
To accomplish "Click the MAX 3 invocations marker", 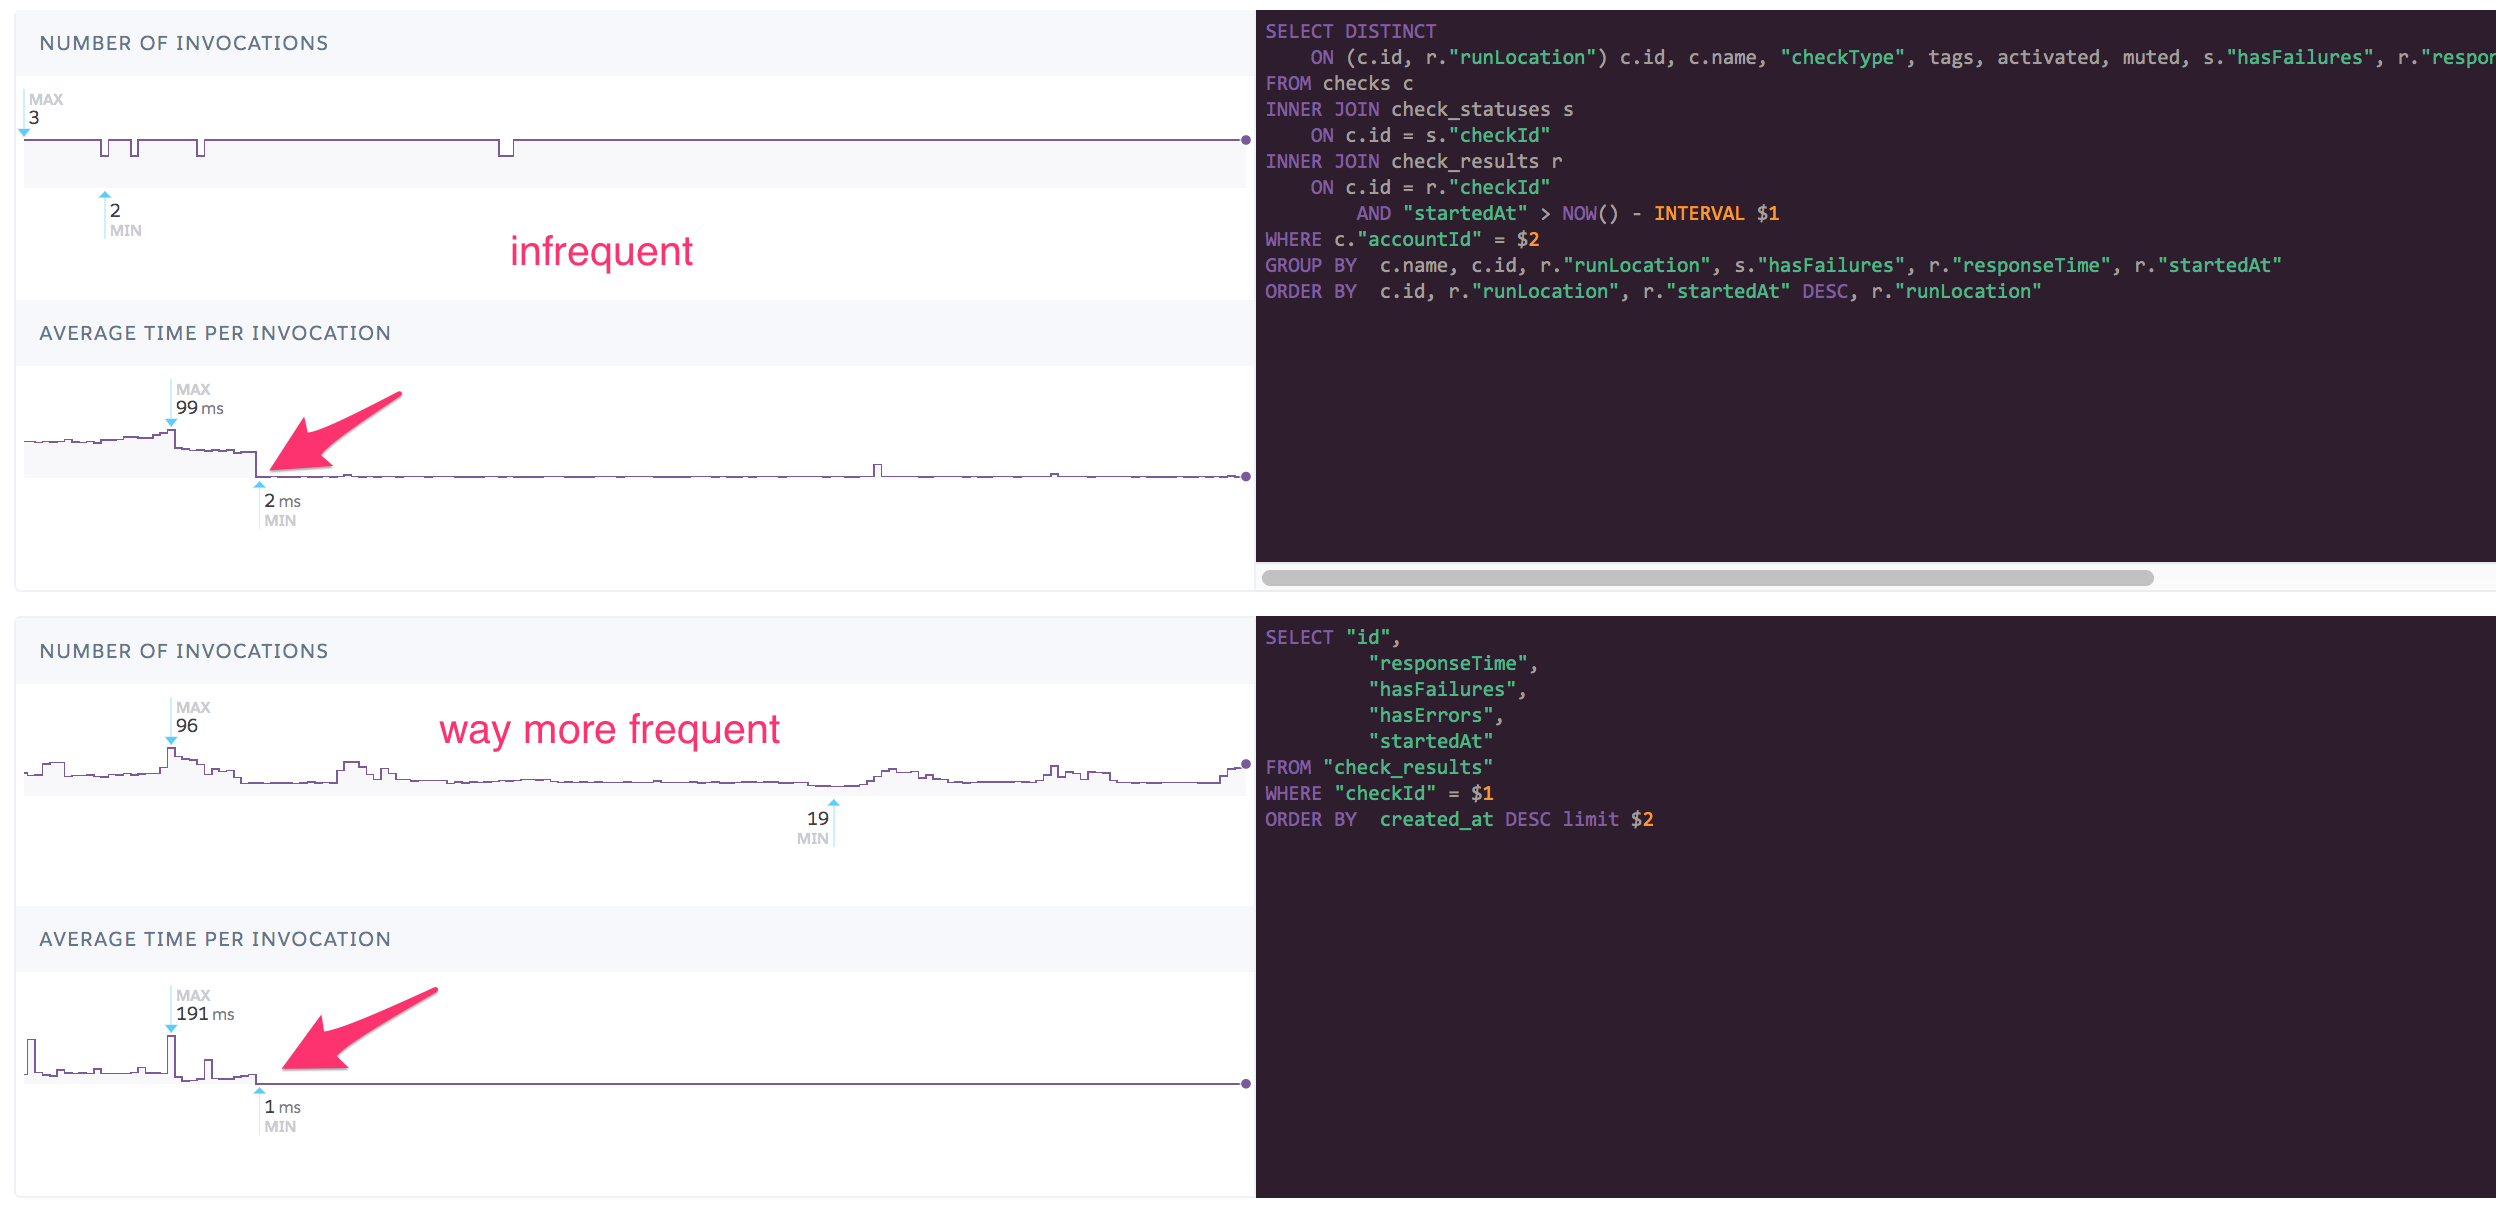I will pyautogui.click(x=34, y=117).
